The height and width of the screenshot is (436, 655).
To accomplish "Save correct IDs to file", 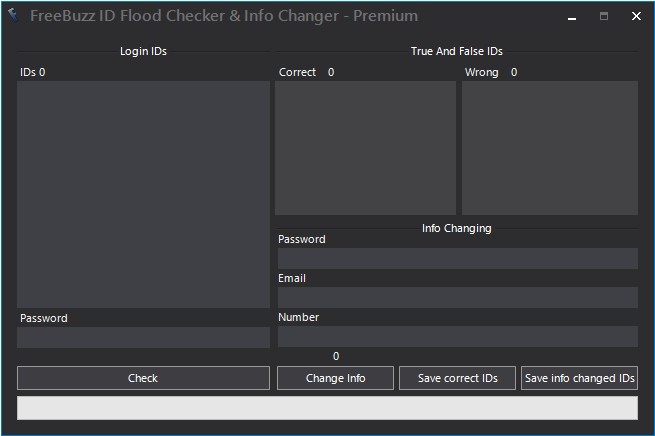I will 457,378.
